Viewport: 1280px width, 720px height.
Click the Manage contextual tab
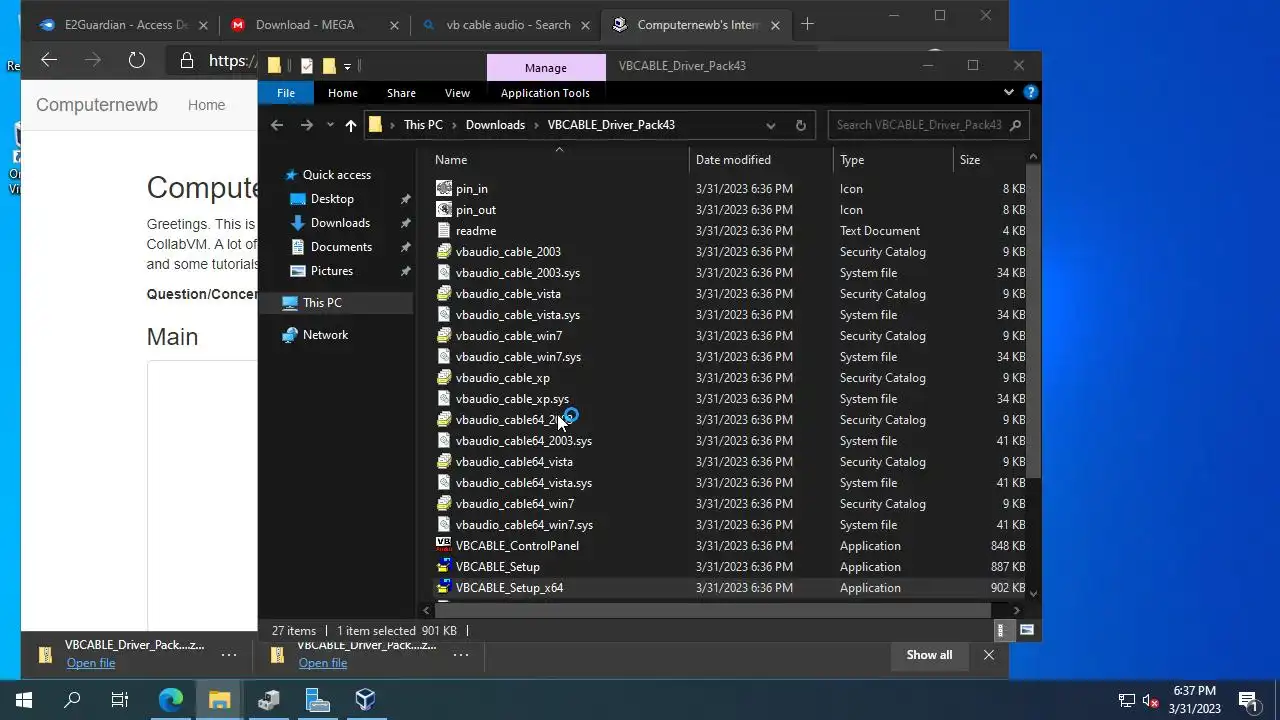pos(546,67)
